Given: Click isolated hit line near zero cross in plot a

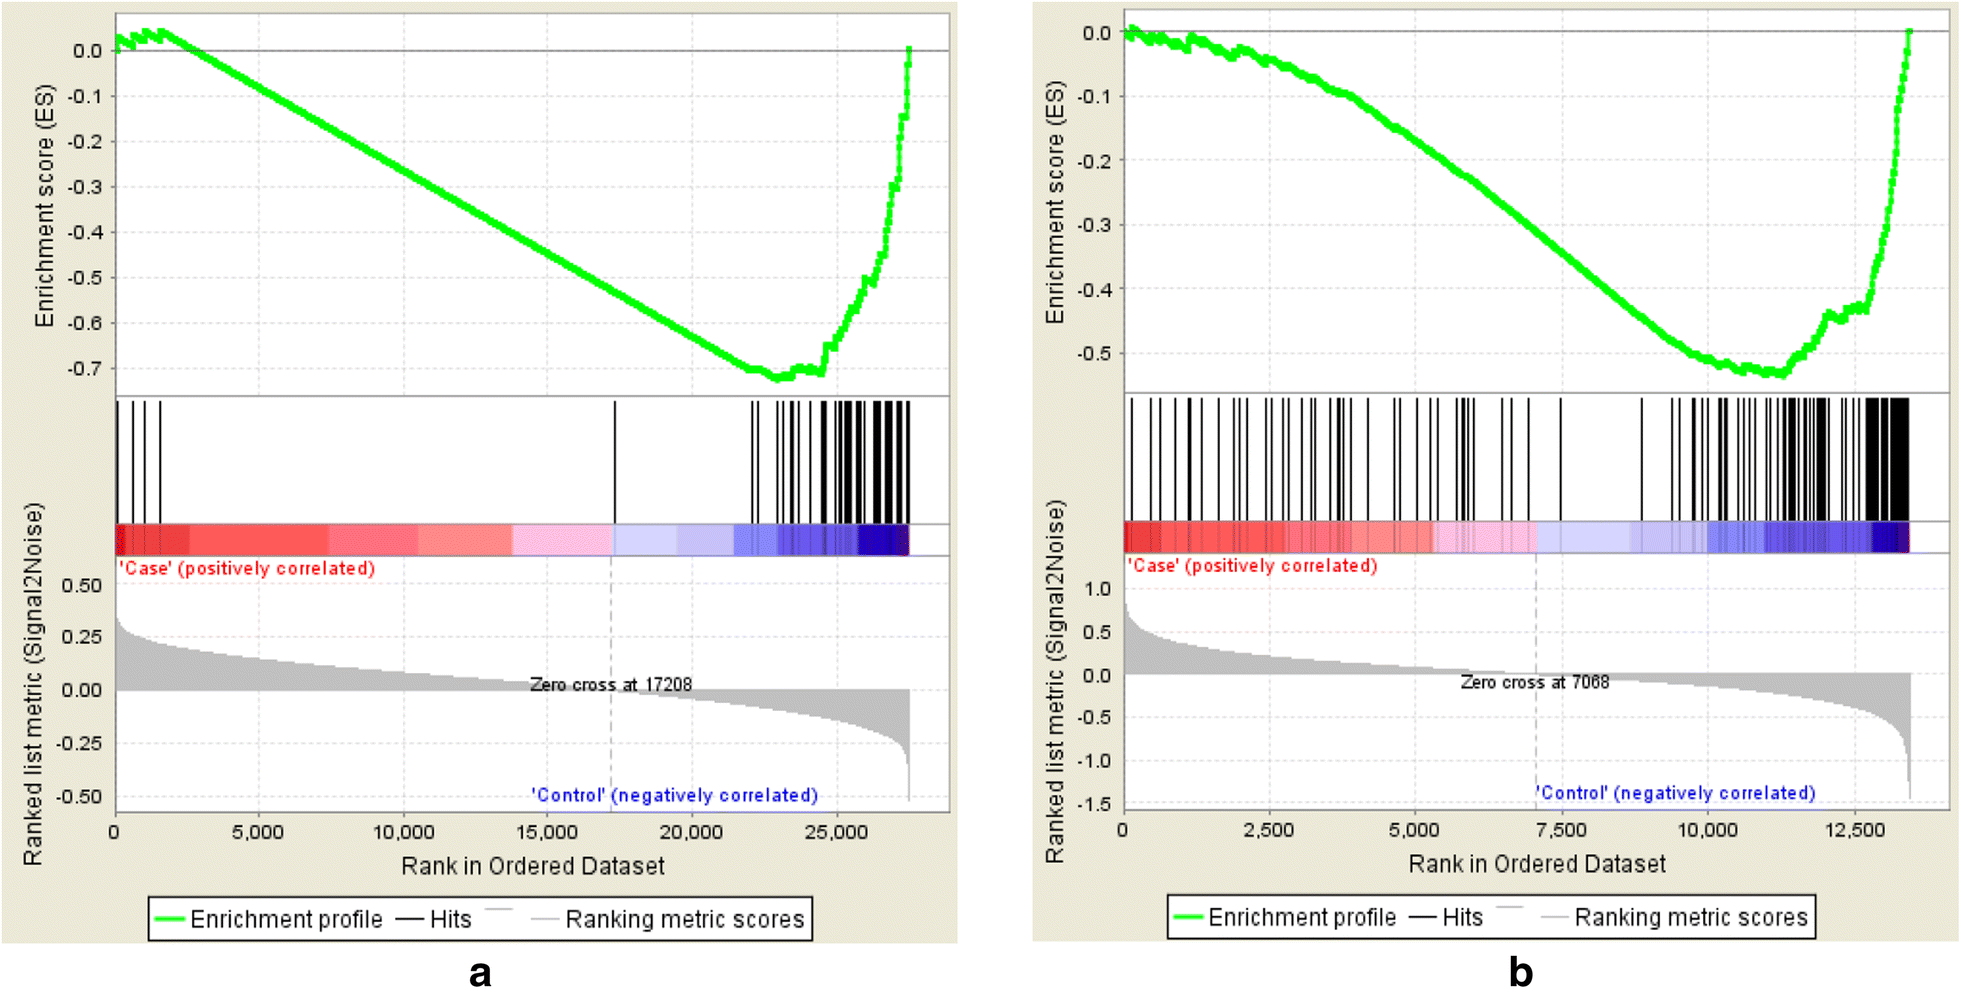Looking at the screenshot, I should coord(614,461).
